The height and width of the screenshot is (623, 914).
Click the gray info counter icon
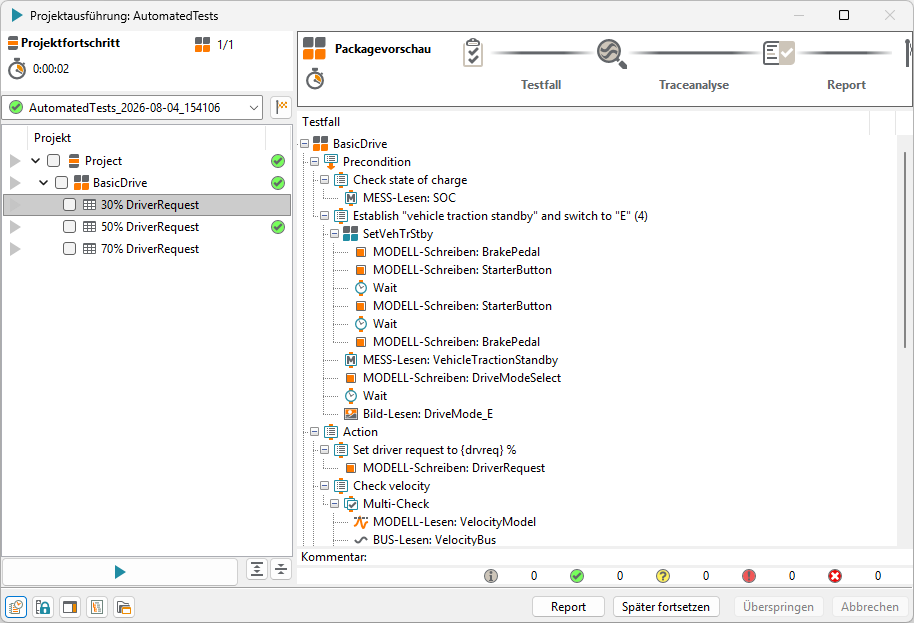point(491,576)
